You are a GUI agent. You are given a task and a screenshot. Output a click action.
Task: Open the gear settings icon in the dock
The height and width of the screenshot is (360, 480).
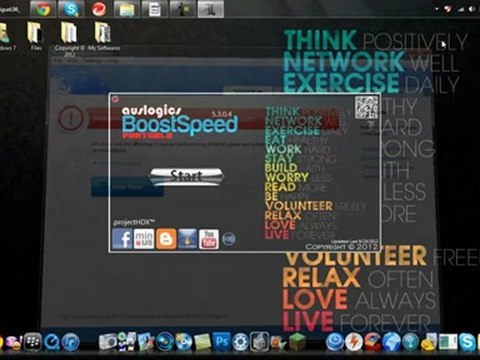coord(240,342)
